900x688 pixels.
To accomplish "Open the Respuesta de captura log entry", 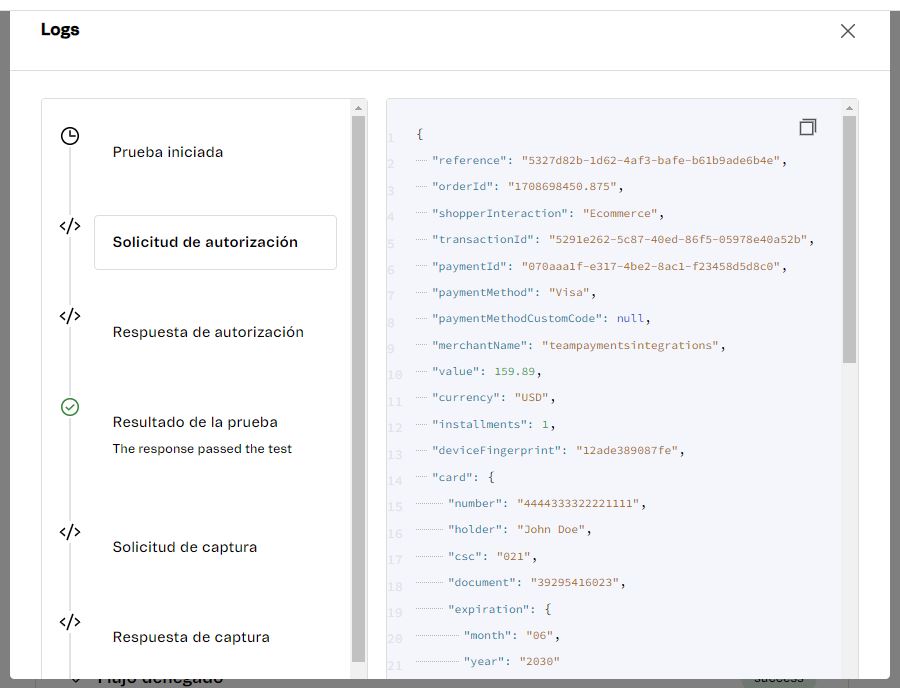I will pyautogui.click(x=190, y=637).
